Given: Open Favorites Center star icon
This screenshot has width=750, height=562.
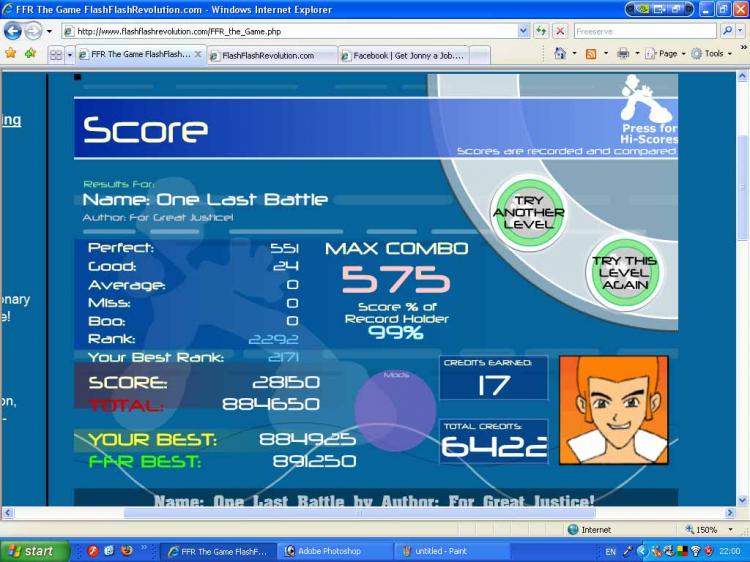Looking at the screenshot, I should [x=11, y=54].
